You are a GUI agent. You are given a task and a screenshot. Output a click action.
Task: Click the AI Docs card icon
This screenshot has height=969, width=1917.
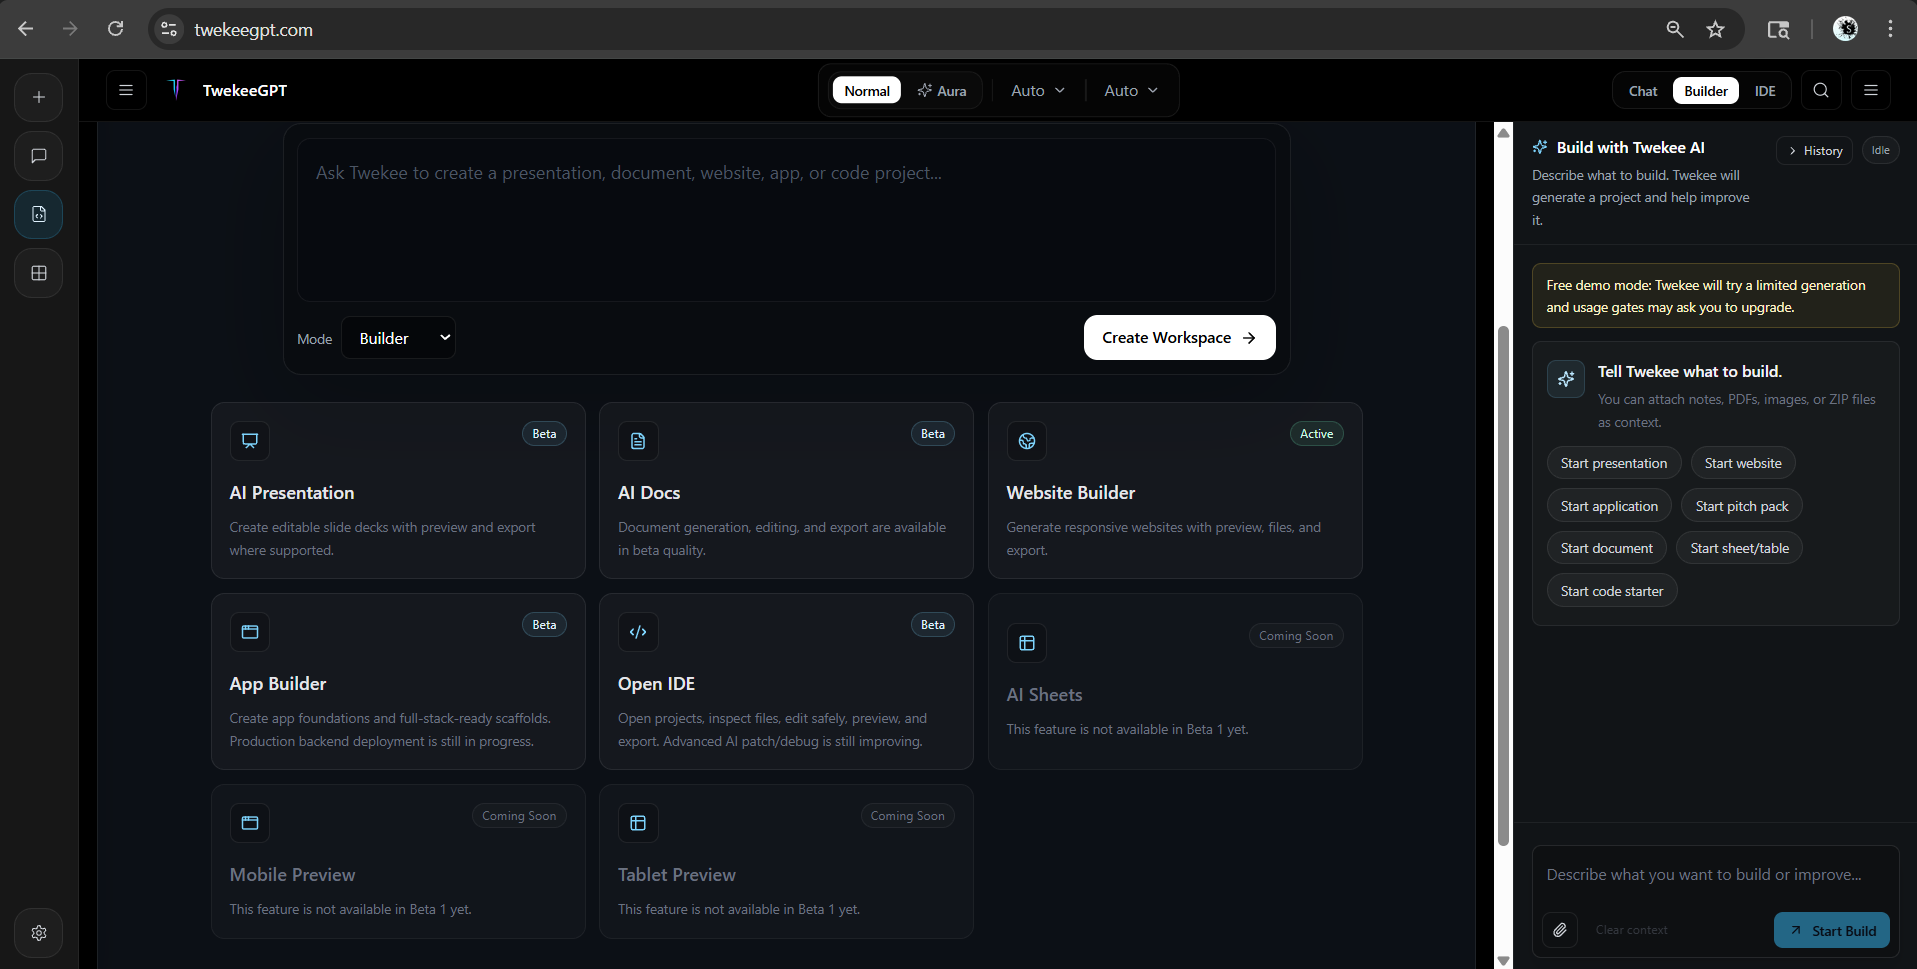(638, 441)
